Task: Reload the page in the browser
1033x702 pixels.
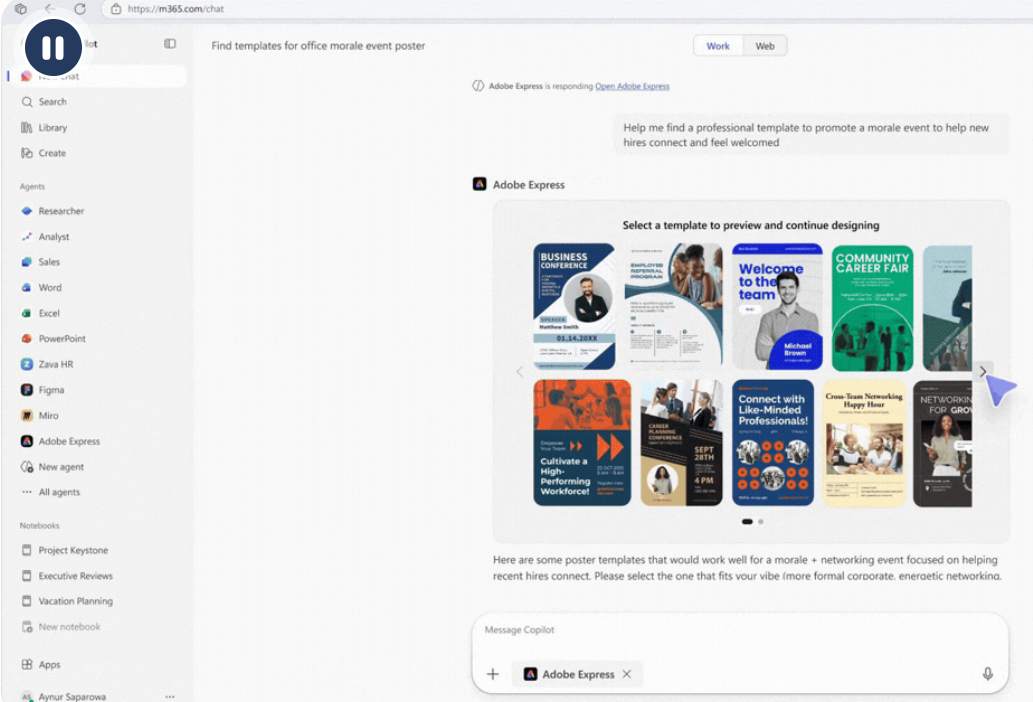Action: [x=80, y=9]
